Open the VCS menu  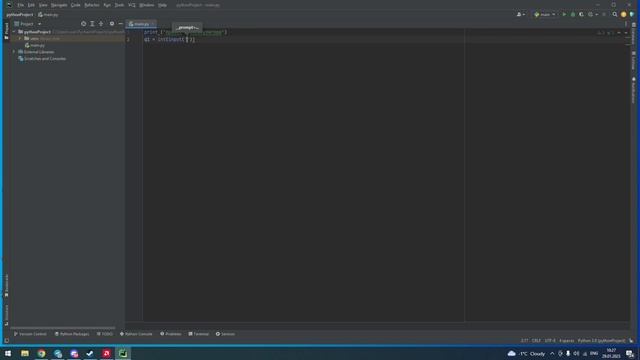[132, 5]
